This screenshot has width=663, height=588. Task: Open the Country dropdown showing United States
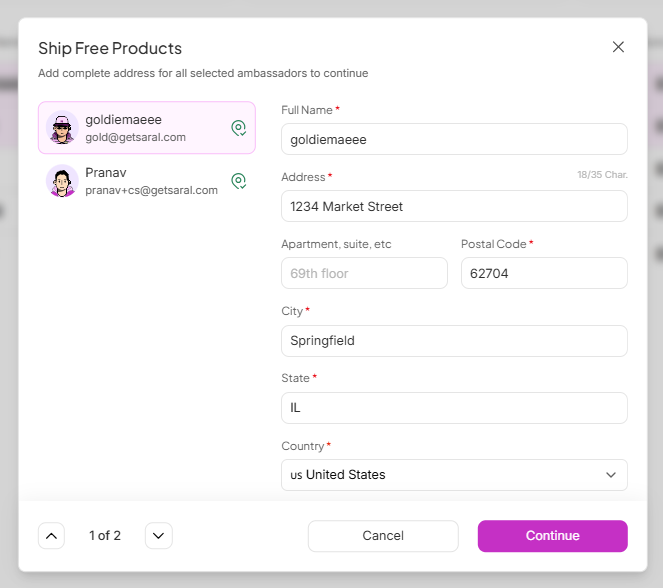(454, 475)
